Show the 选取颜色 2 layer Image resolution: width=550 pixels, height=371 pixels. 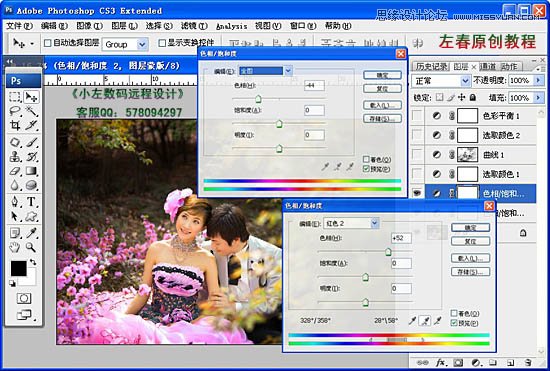click(x=417, y=135)
